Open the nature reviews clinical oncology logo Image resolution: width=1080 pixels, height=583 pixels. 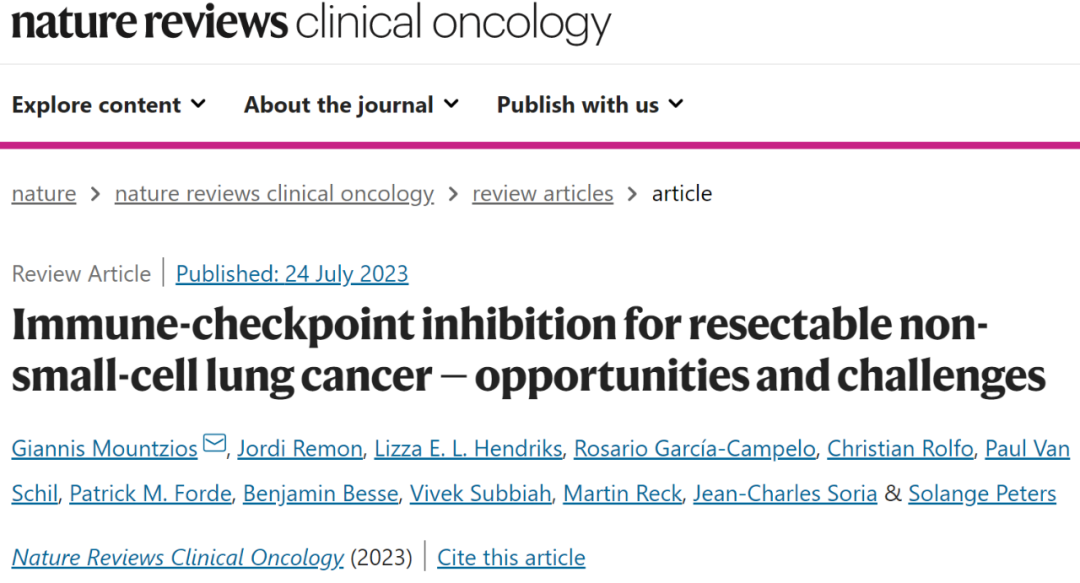[x=311, y=24]
